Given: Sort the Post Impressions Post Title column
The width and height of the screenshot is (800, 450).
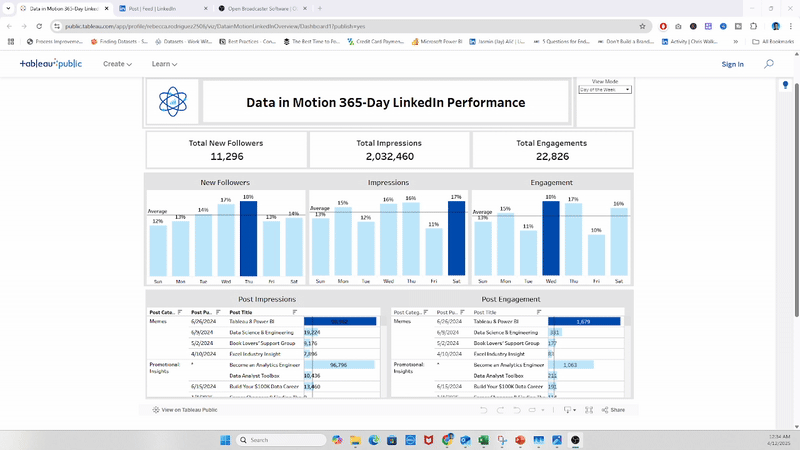Looking at the screenshot, I should (x=294, y=312).
